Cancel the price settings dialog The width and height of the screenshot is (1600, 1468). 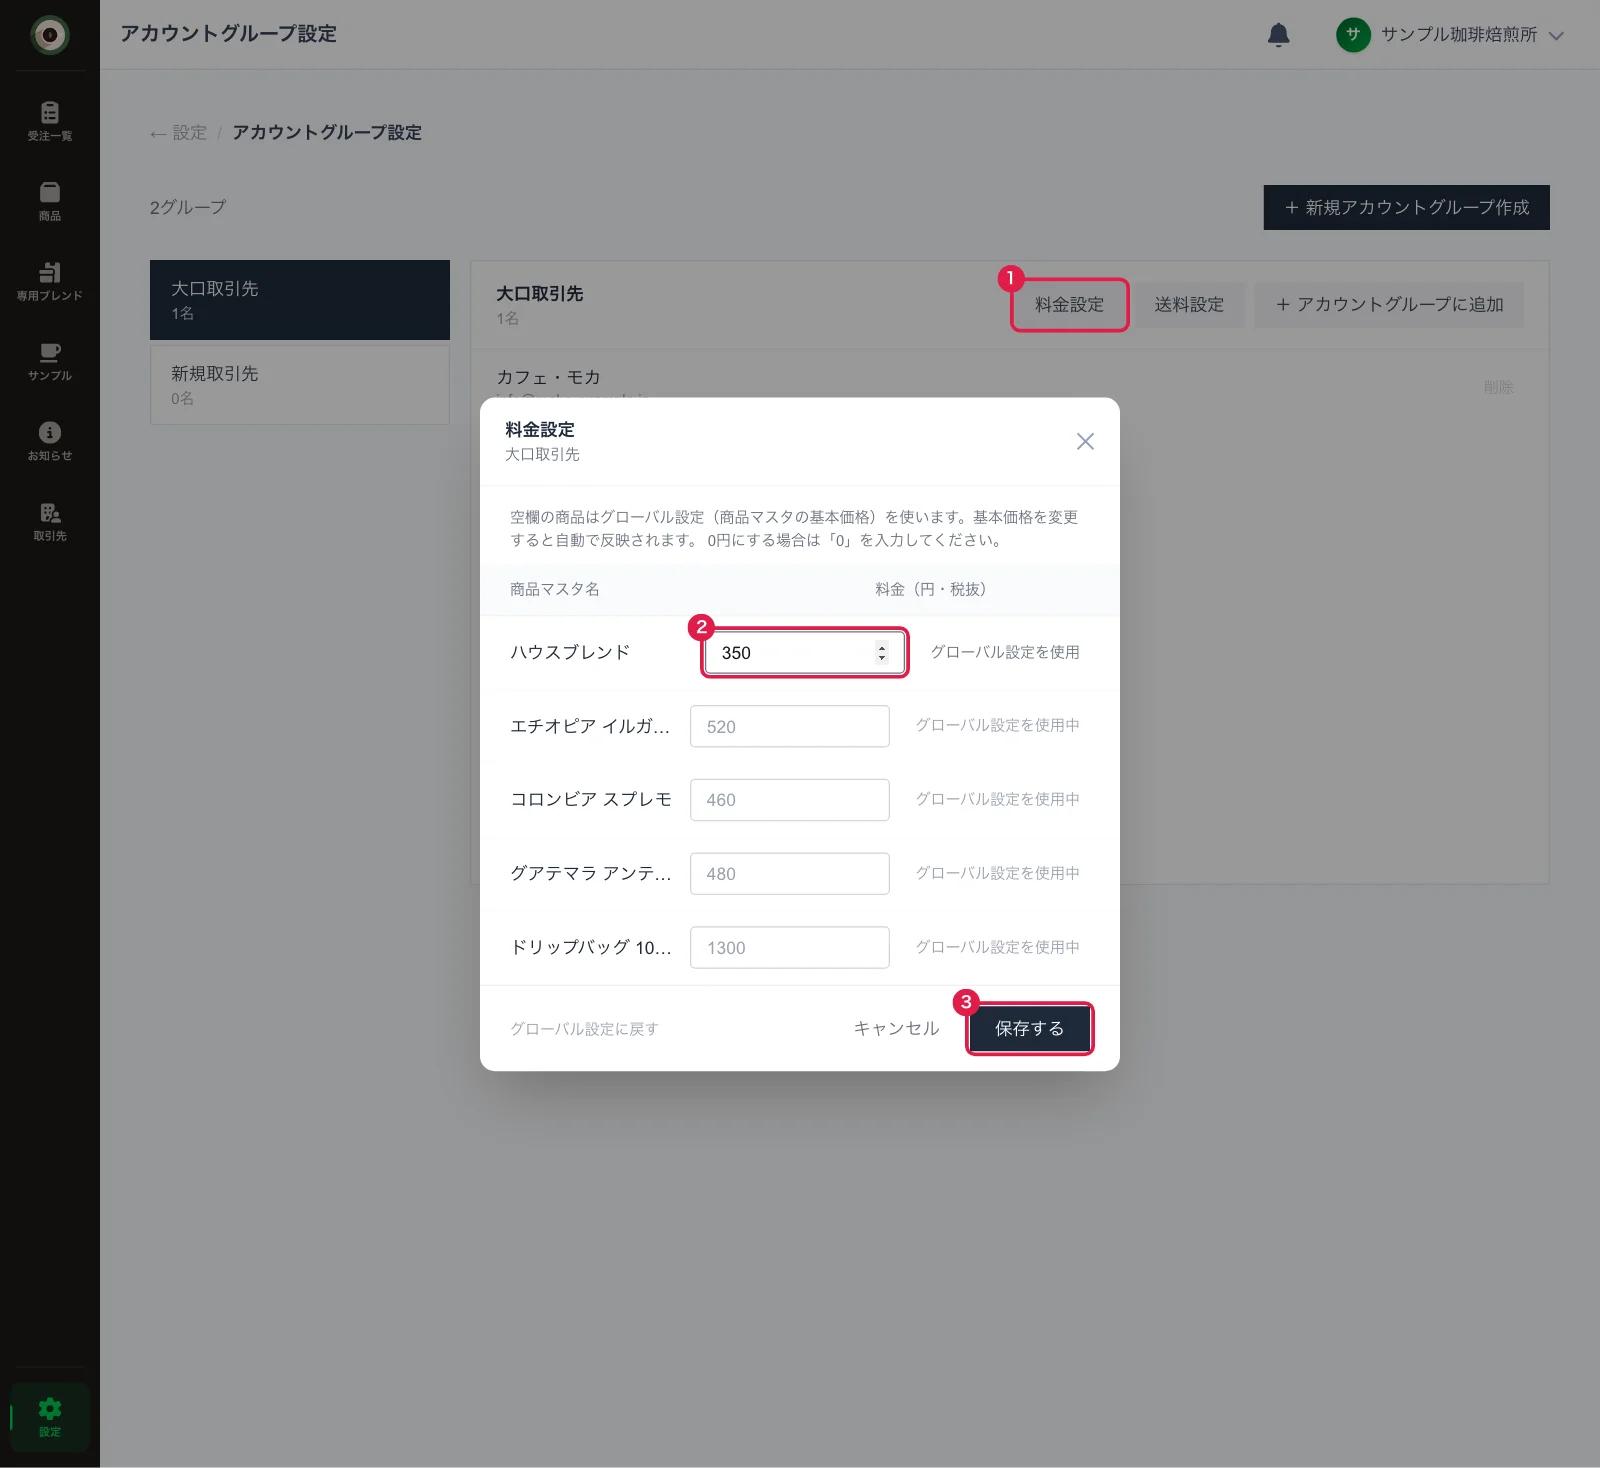coord(896,1028)
